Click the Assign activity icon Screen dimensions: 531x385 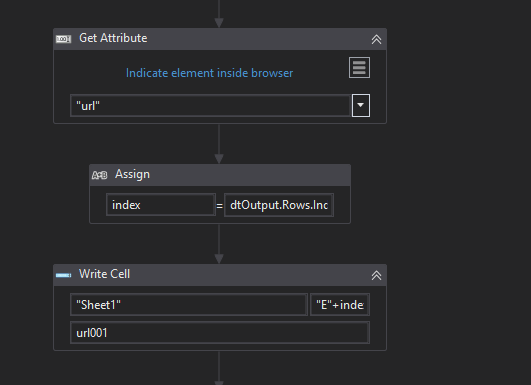click(x=99, y=175)
